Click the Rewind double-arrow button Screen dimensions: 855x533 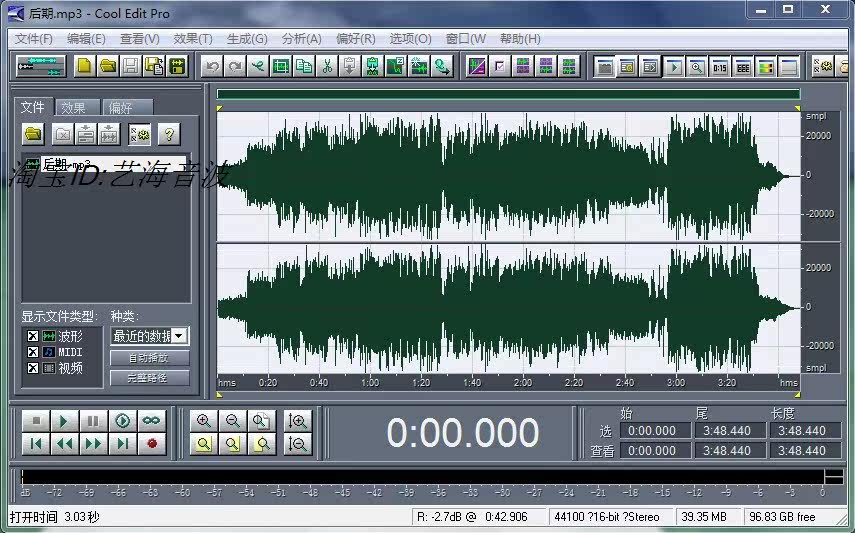[65, 444]
